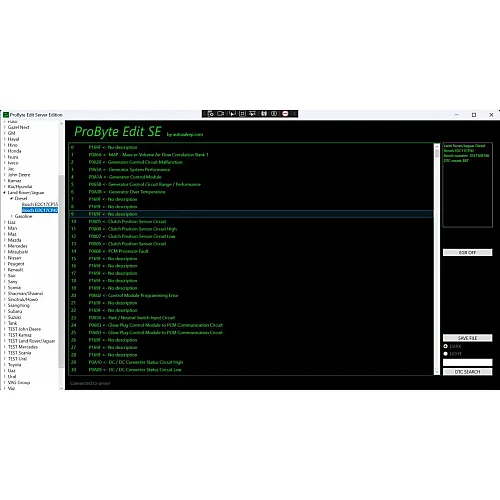This screenshot has height=500, width=500.
Task: Select the TEST John Deere tree item
Action: click(24, 329)
